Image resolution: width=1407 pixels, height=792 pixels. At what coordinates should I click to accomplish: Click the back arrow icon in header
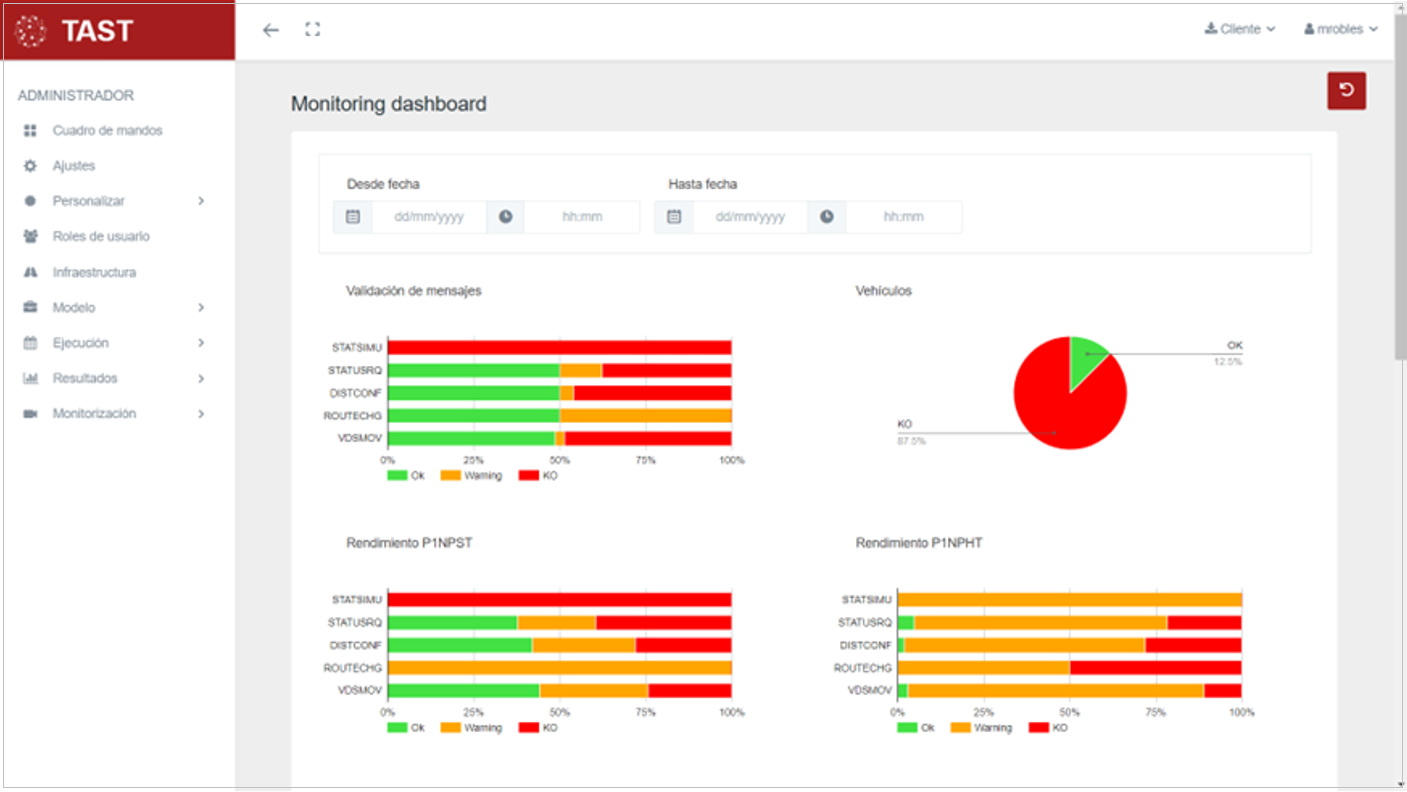271,30
